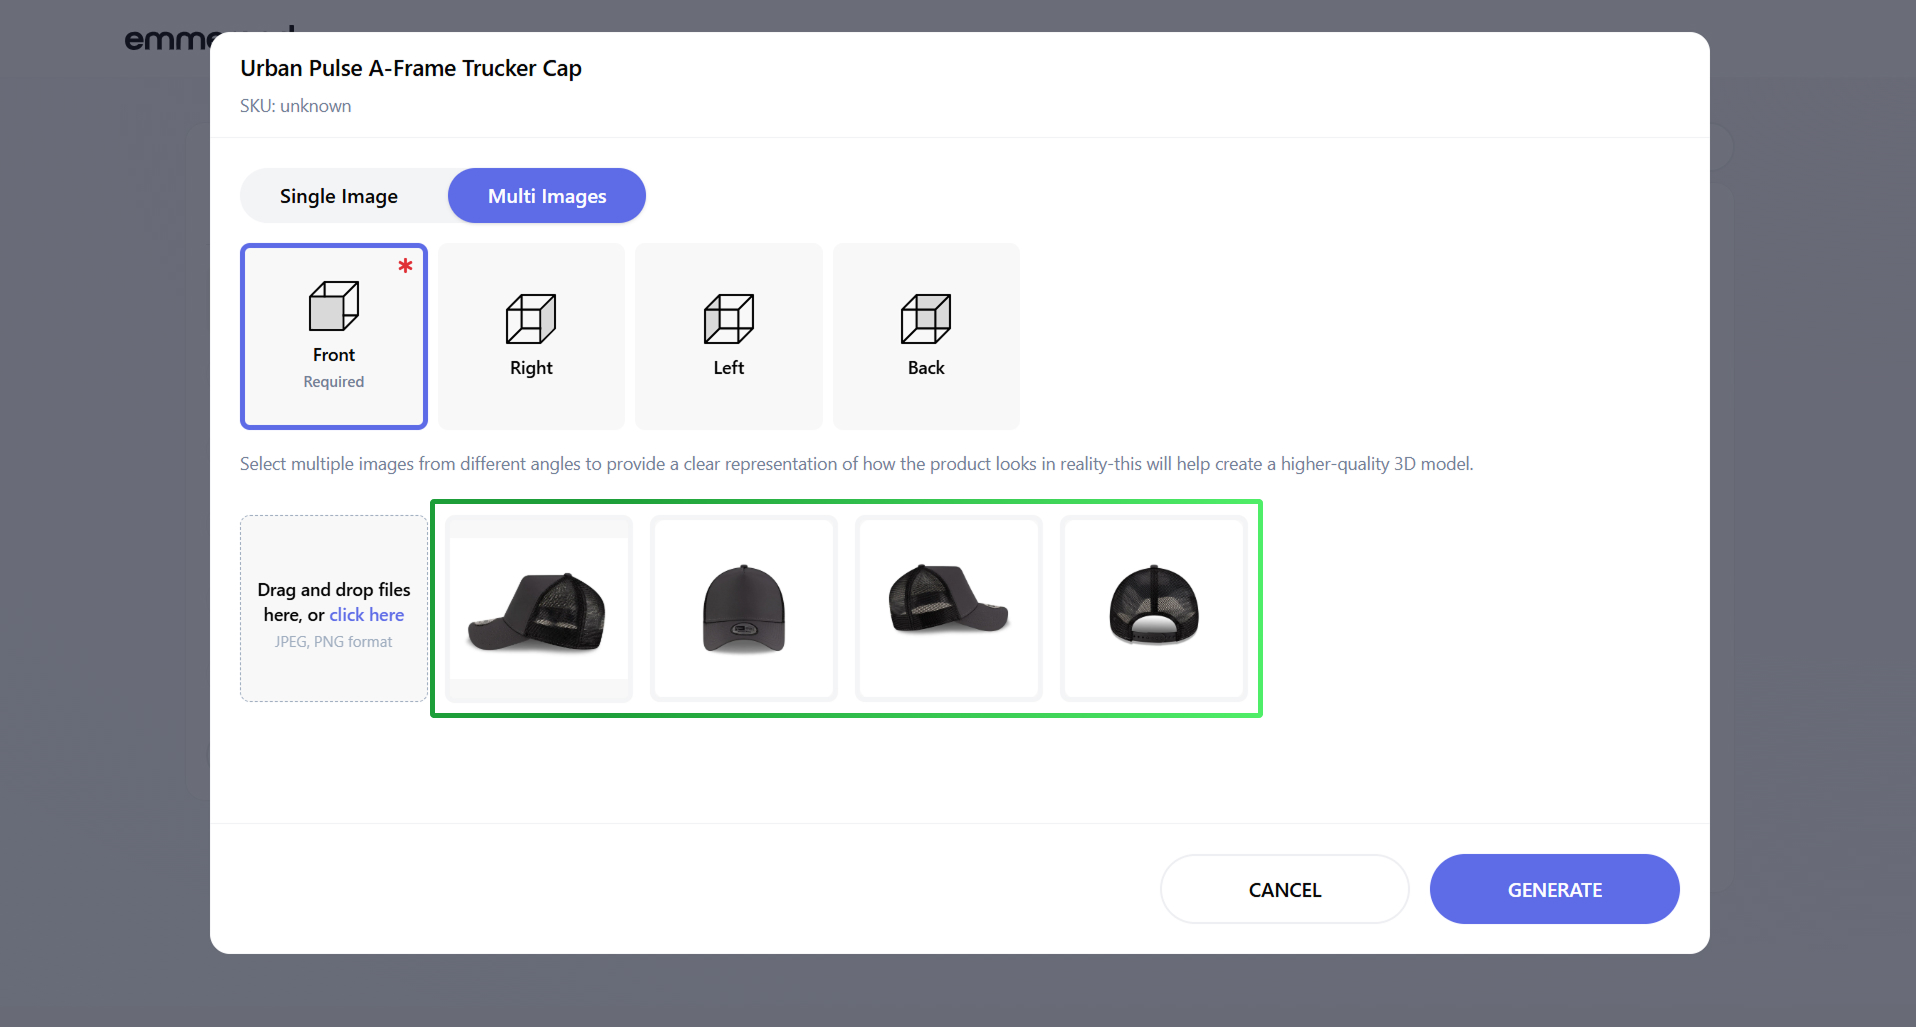The image size is (1916, 1027).
Task: Choose the Left view cube icon
Action: 728,319
